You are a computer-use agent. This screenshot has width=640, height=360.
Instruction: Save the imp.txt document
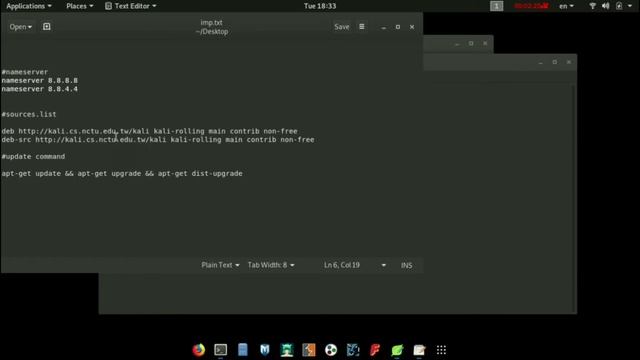342,27
